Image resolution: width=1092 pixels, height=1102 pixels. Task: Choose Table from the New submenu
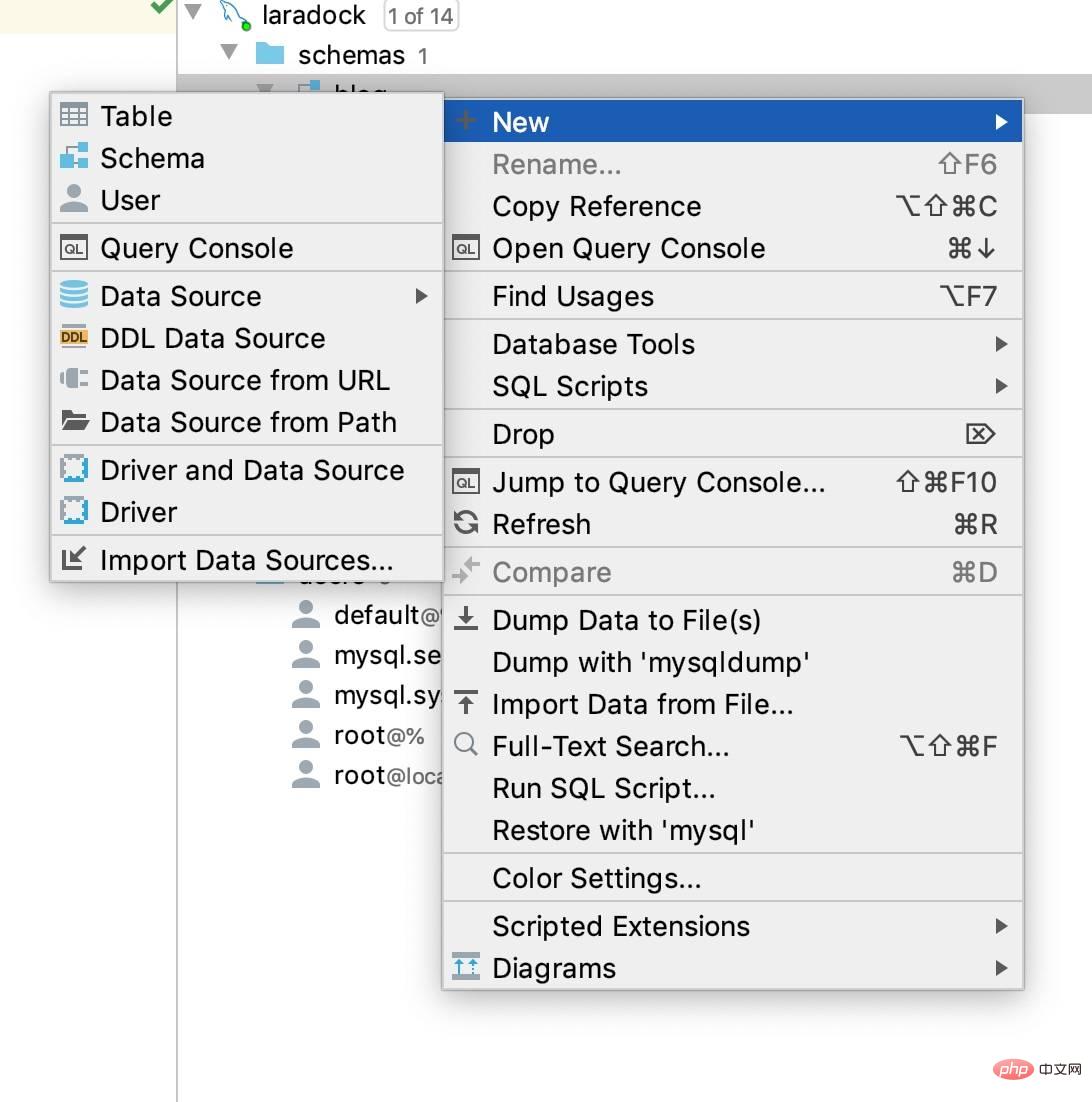point(247,116)
